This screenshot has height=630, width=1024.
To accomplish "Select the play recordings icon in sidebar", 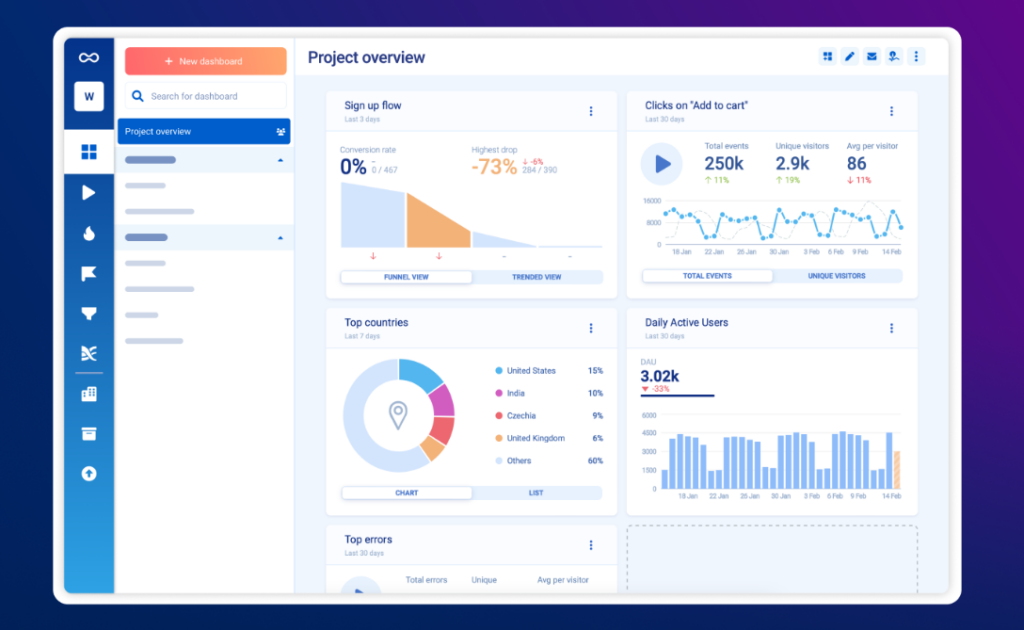I will [88, 192].
